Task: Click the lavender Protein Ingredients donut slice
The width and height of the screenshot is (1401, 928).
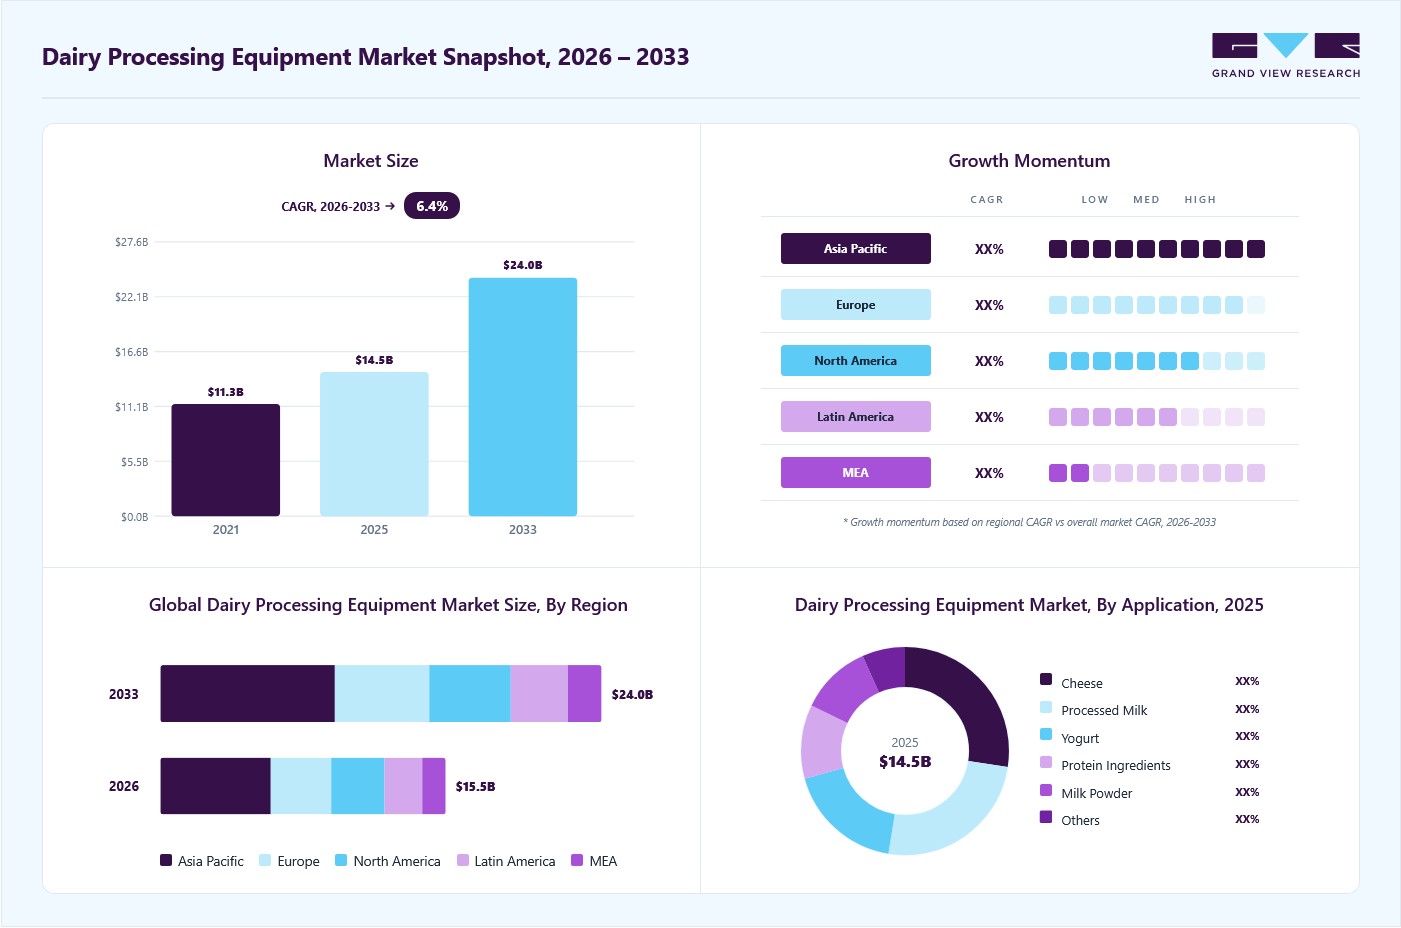Action: click(822, 743)
